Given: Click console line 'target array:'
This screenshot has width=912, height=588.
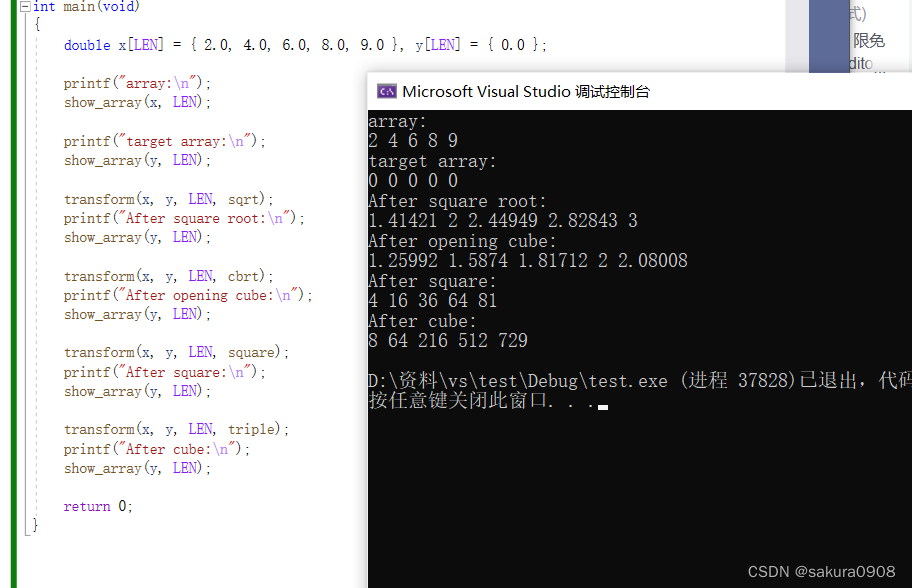Looking at the screenshot, I should click(x=432, y=161).
